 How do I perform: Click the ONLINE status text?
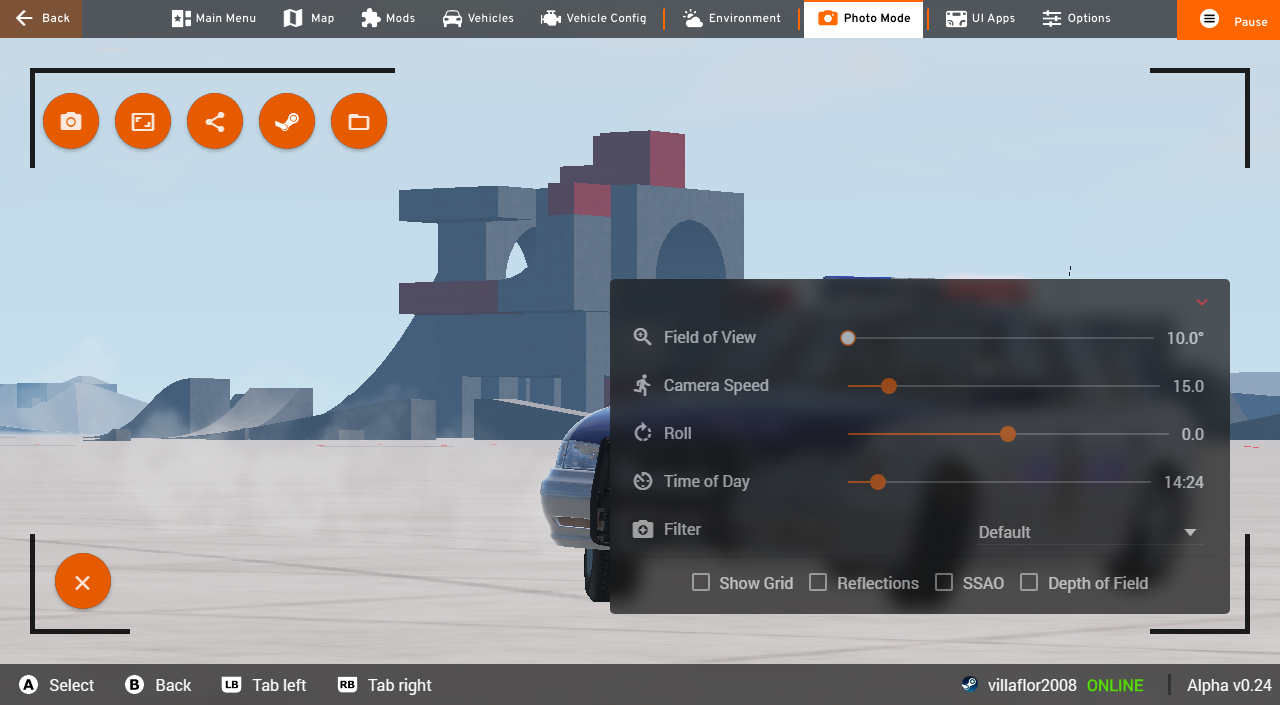(x=1115, y=685)
